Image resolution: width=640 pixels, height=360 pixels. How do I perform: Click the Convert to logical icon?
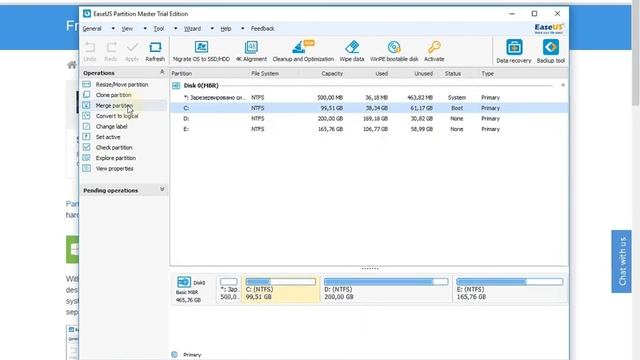[x=87, y=116]
